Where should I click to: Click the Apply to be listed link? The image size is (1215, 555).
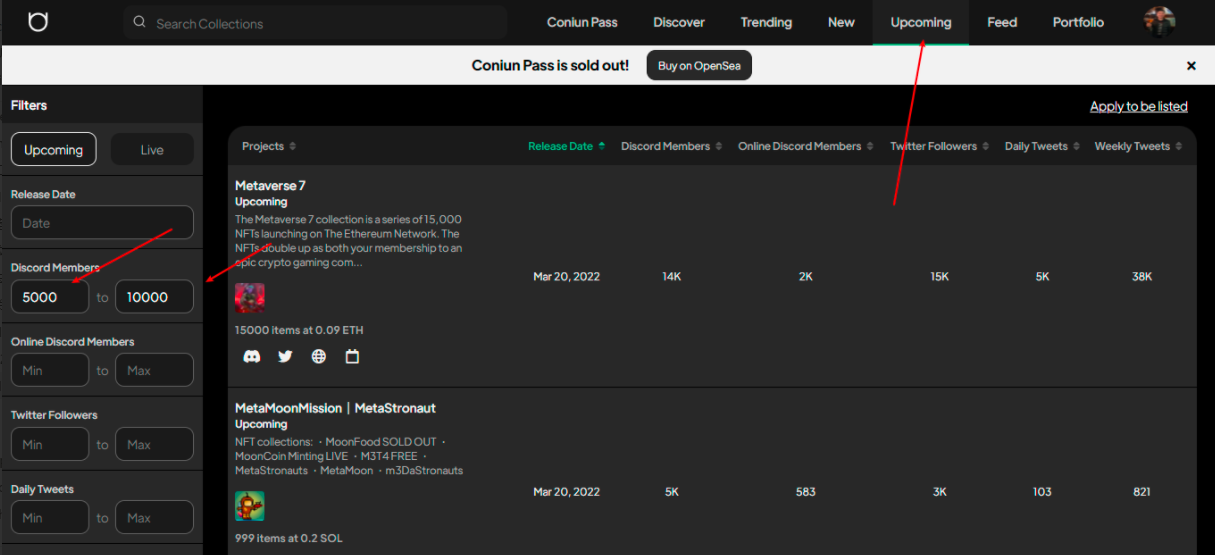1138,106
